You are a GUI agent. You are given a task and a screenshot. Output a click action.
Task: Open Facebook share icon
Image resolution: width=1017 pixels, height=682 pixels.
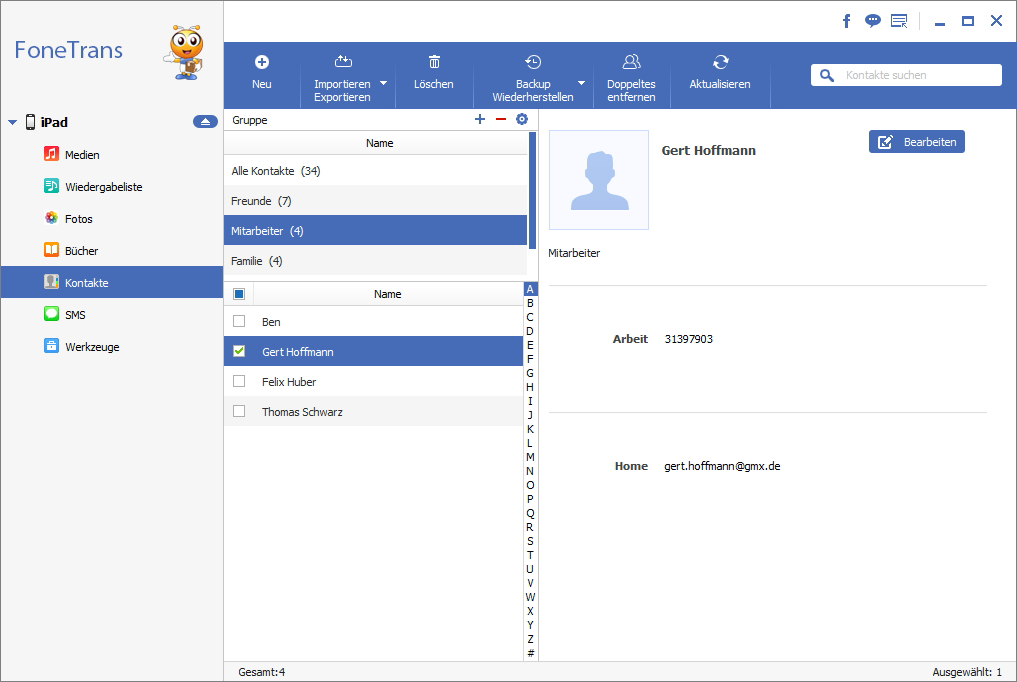(846, 21)
